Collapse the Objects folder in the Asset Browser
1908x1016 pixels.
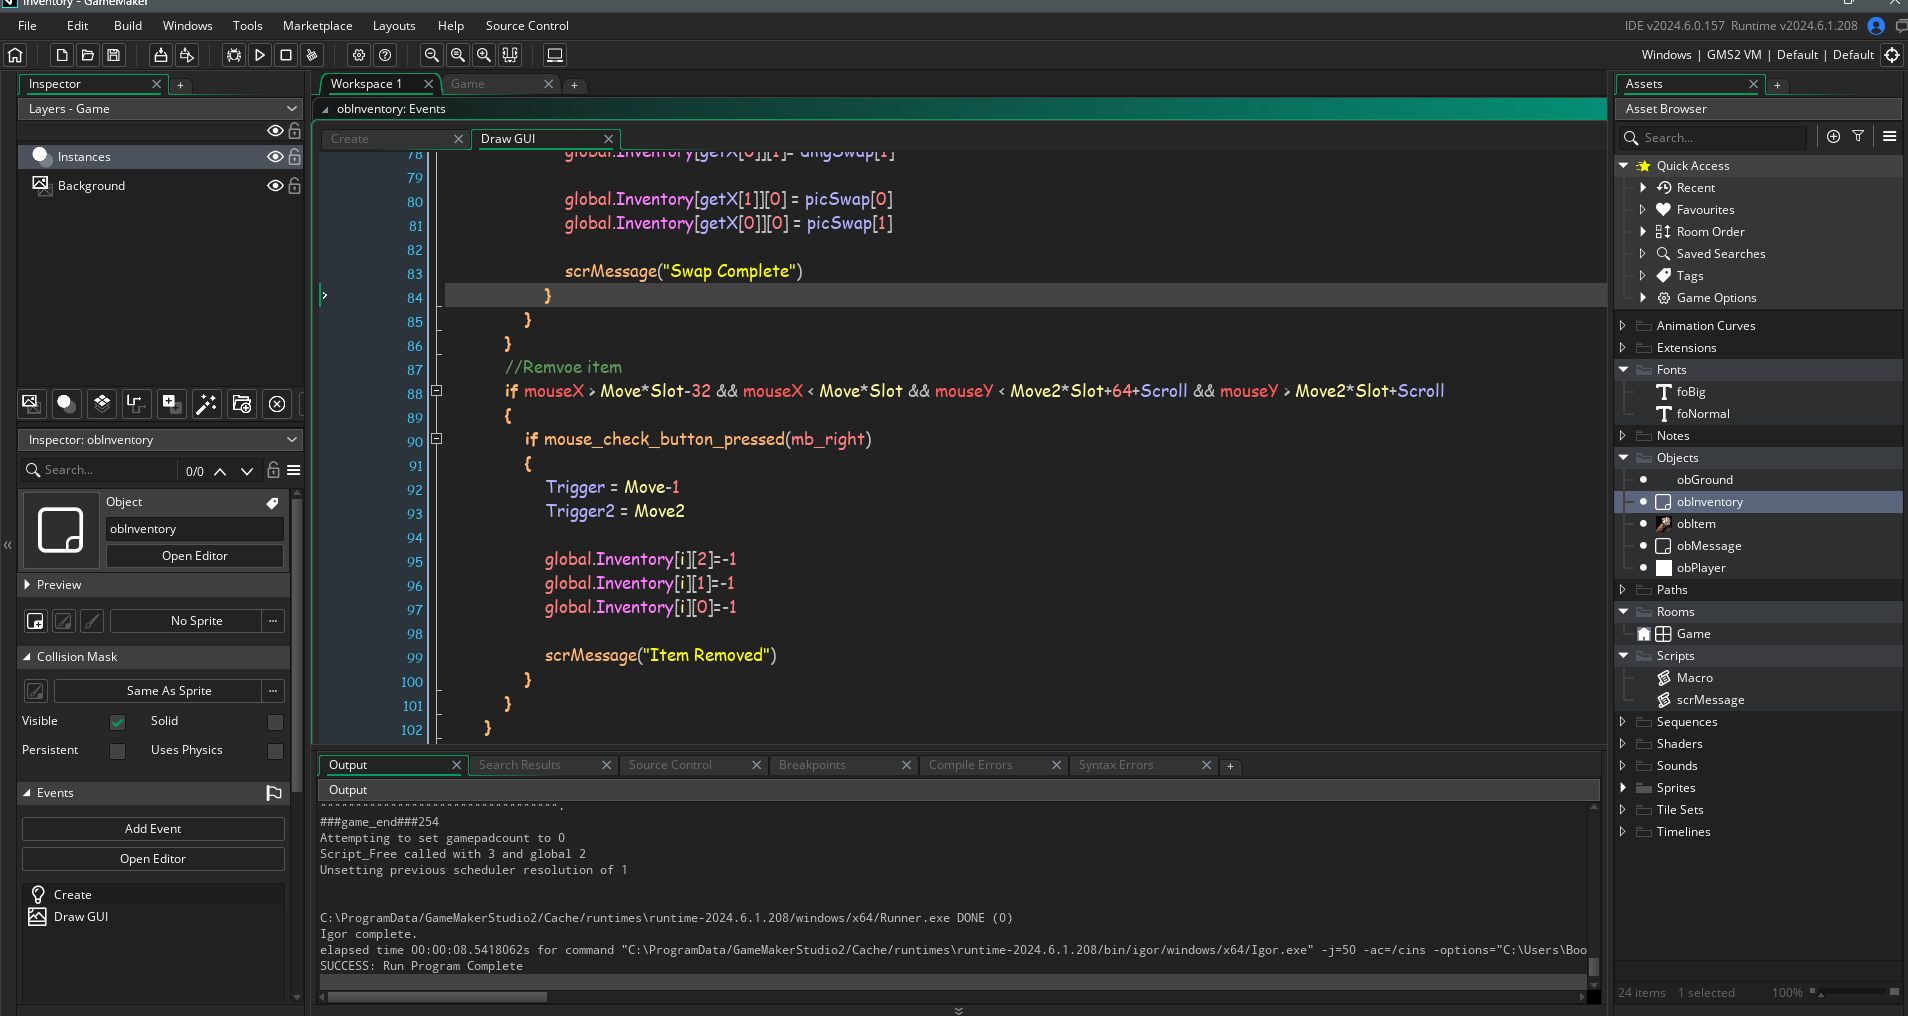point(1621,457)
